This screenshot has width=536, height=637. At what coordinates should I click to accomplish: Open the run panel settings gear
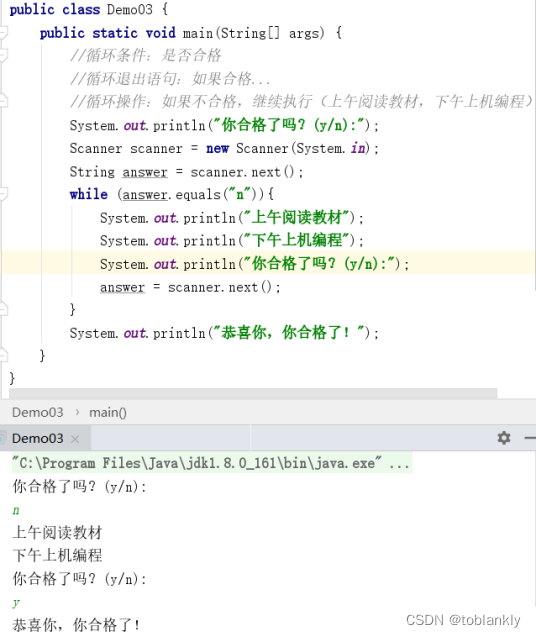[504, 438]
